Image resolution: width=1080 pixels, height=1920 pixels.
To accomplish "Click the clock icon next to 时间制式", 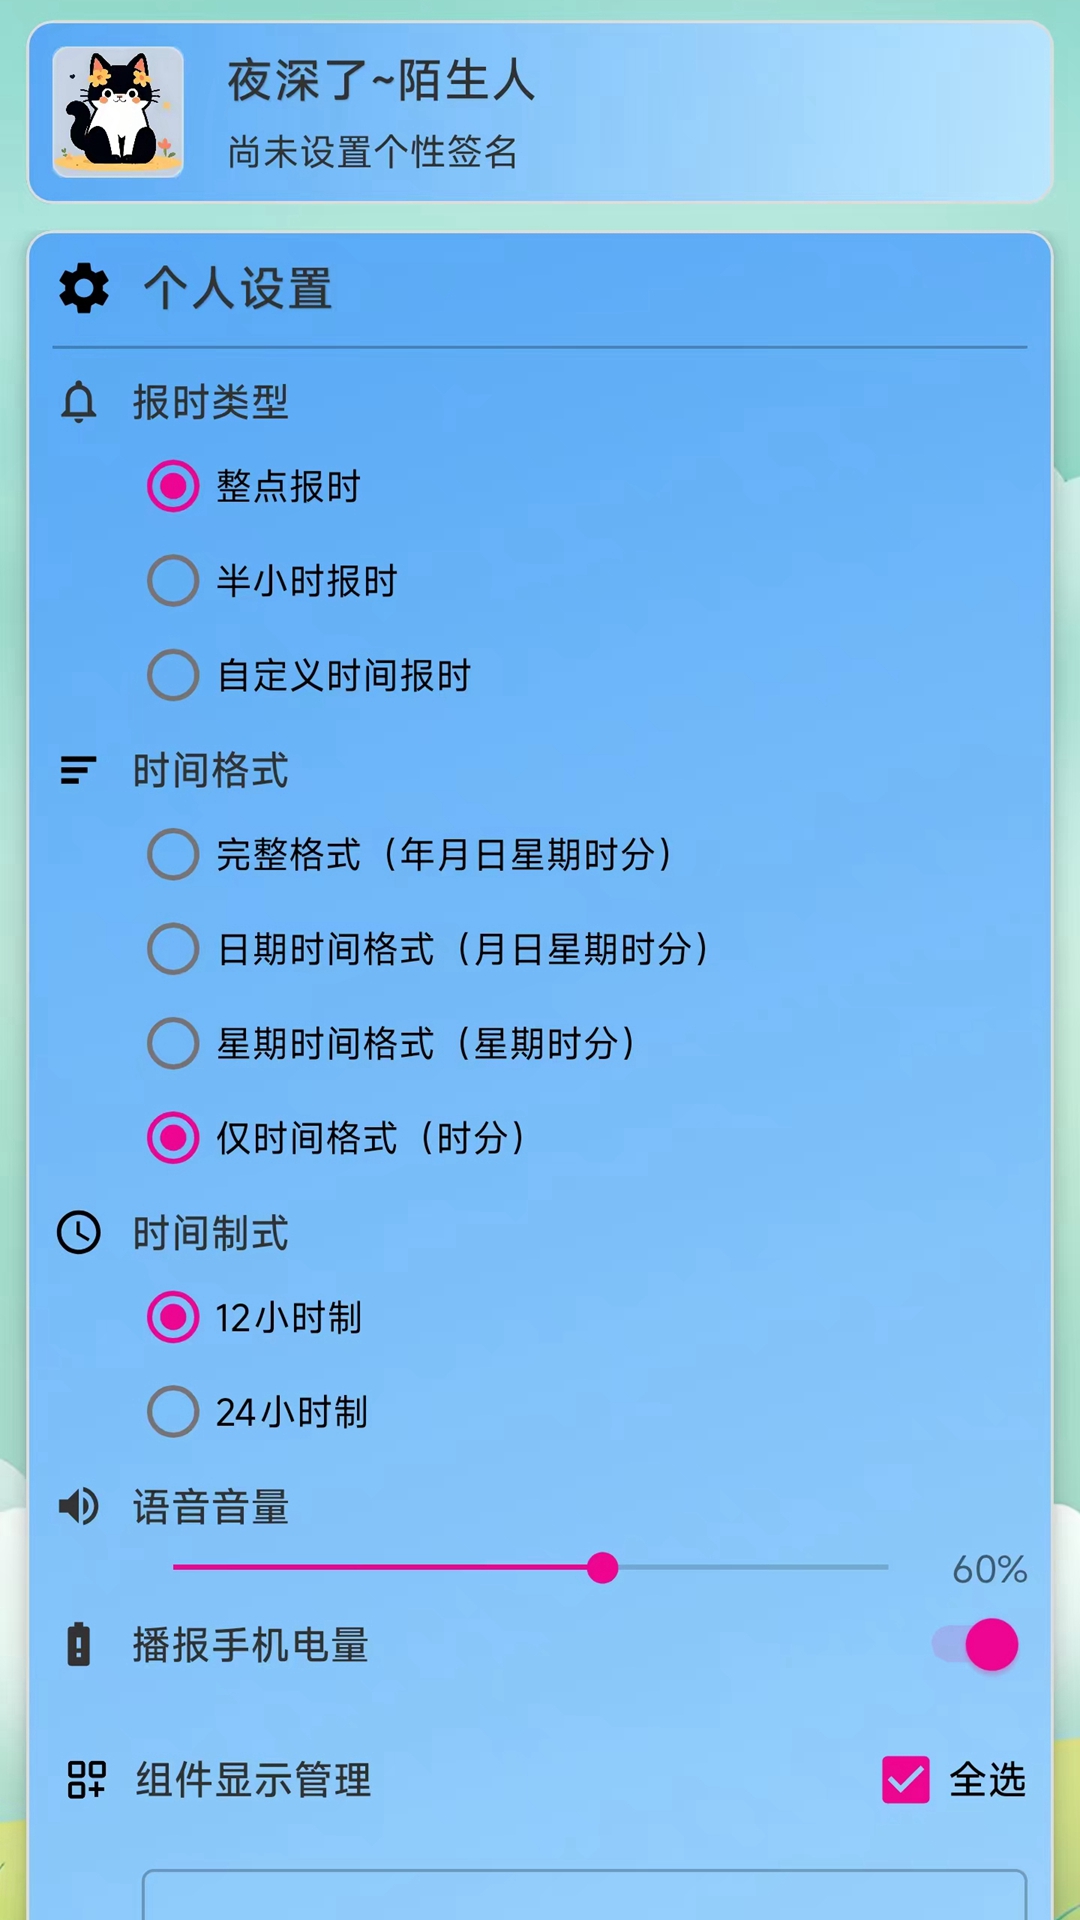I will 79,1232.
